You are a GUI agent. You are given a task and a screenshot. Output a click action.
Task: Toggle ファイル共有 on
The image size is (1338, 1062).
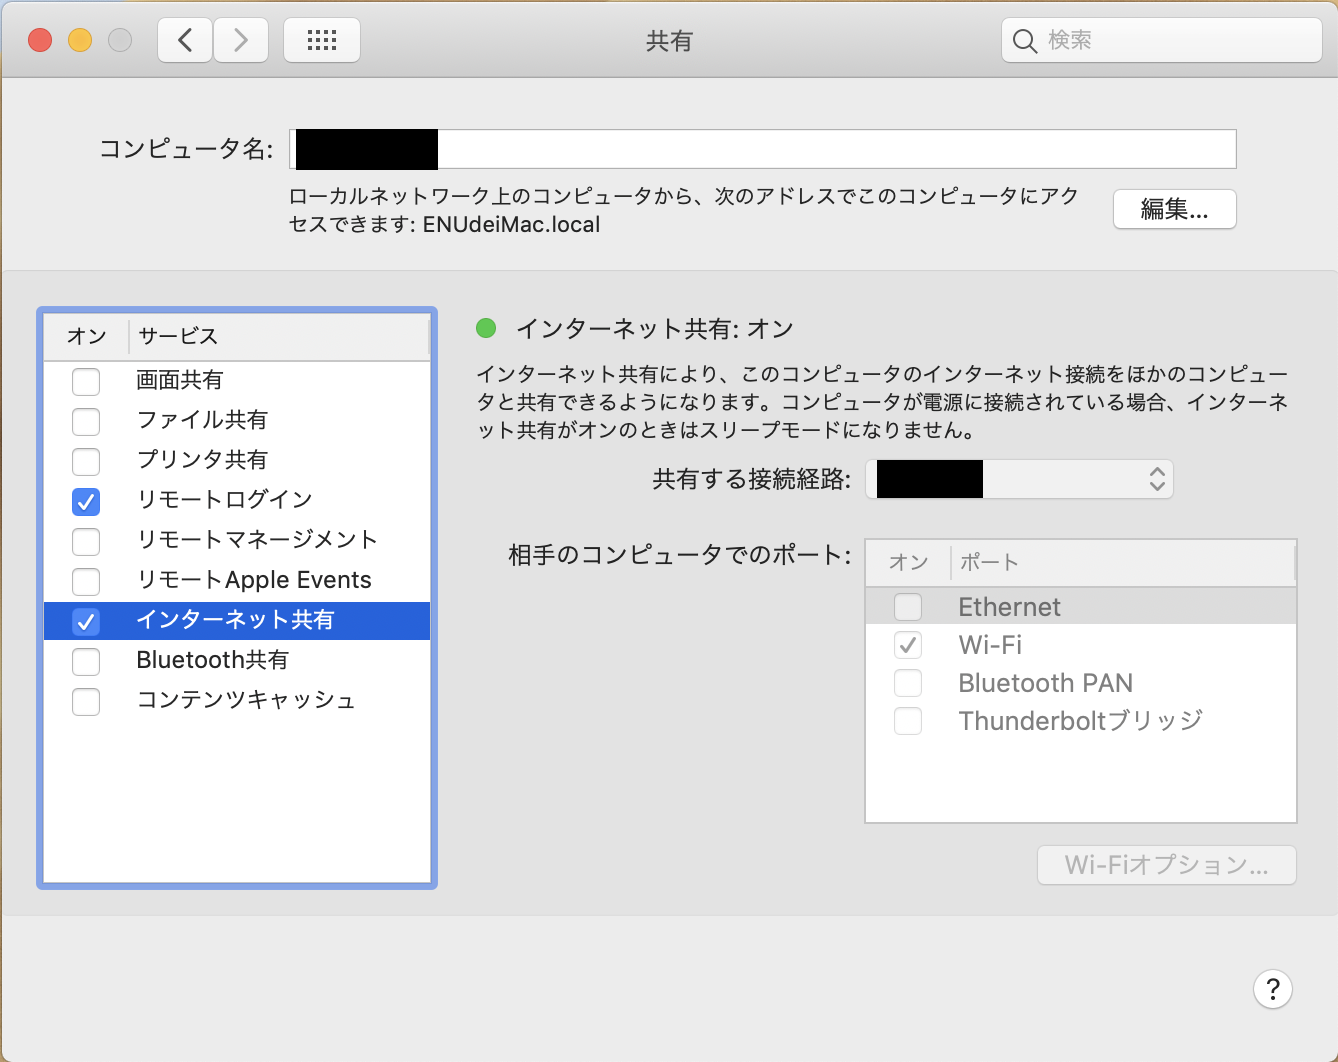point(86,421)
